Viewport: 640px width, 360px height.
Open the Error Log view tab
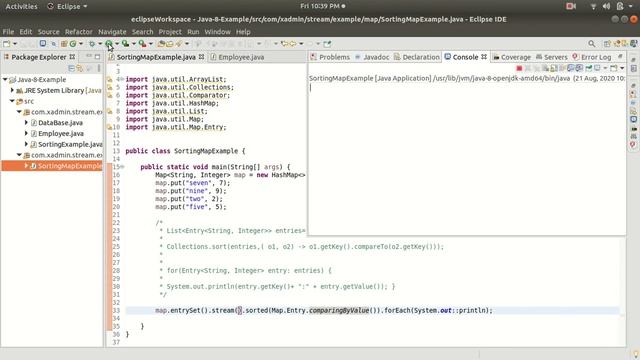coord(591,57)
